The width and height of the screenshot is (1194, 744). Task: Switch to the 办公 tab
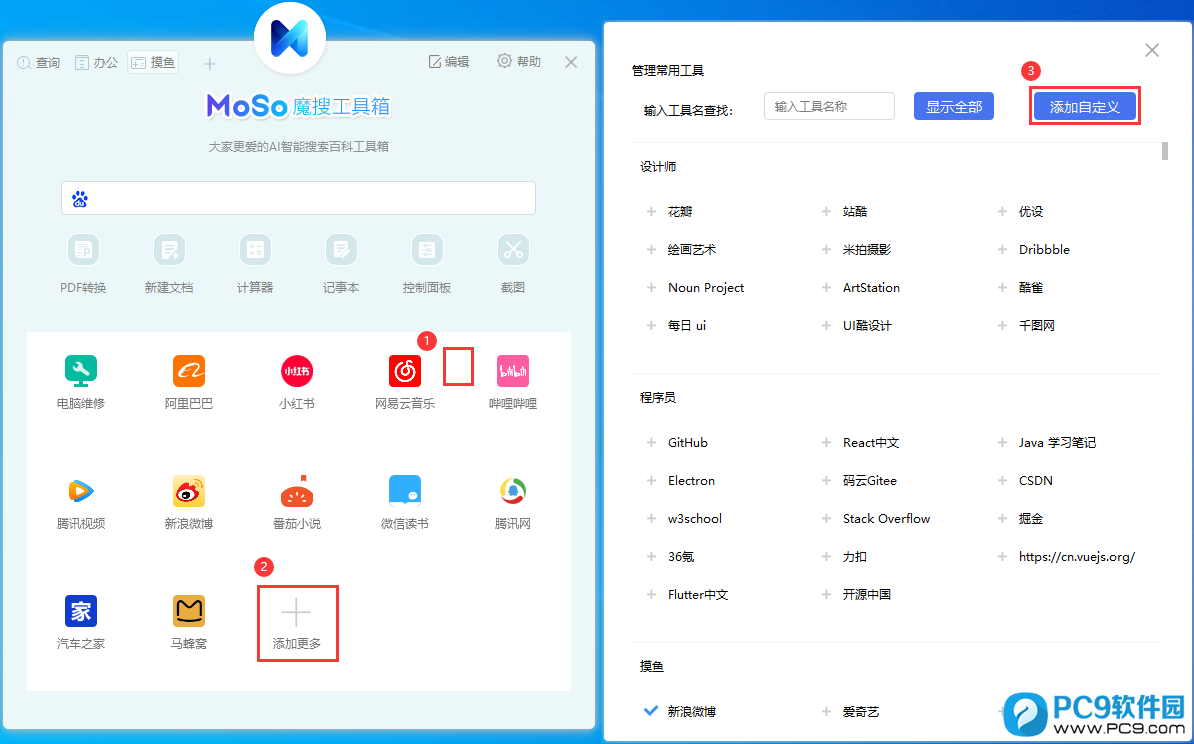click(x=96, y=62)
